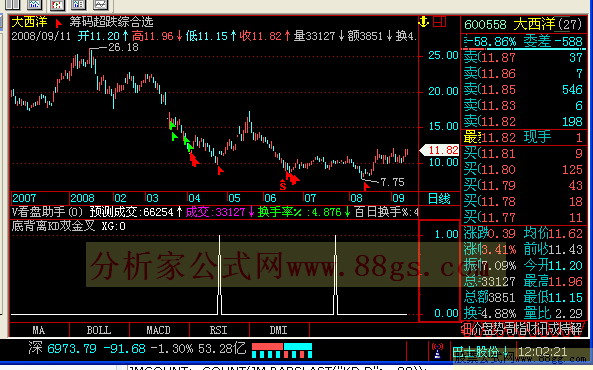
Task: Click the buy order row at 11.77
Action: [x=523, y=218]
